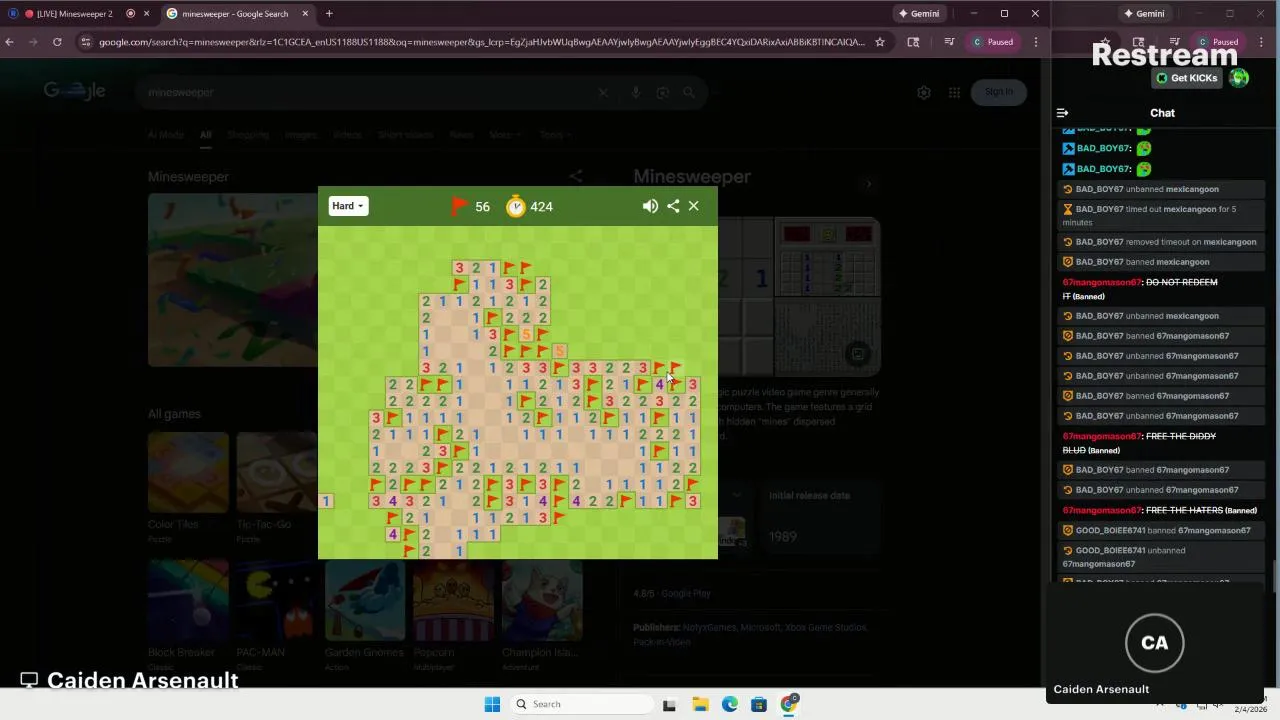
Task: Open the Hard difficulty dropdown
Action: tap(348, 206)
